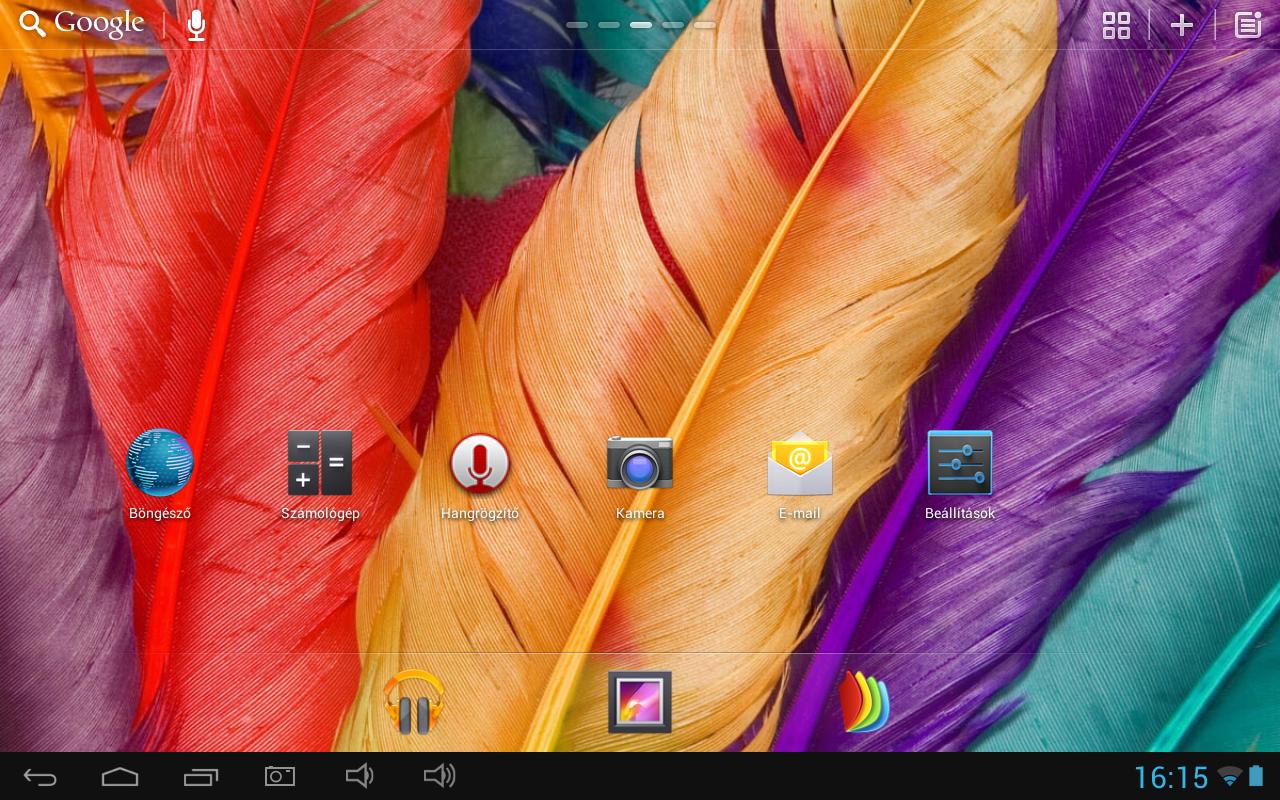Tap the battery status icon
The width and height of the screenshot is (1280, 800).
[x=1256, y=776]
